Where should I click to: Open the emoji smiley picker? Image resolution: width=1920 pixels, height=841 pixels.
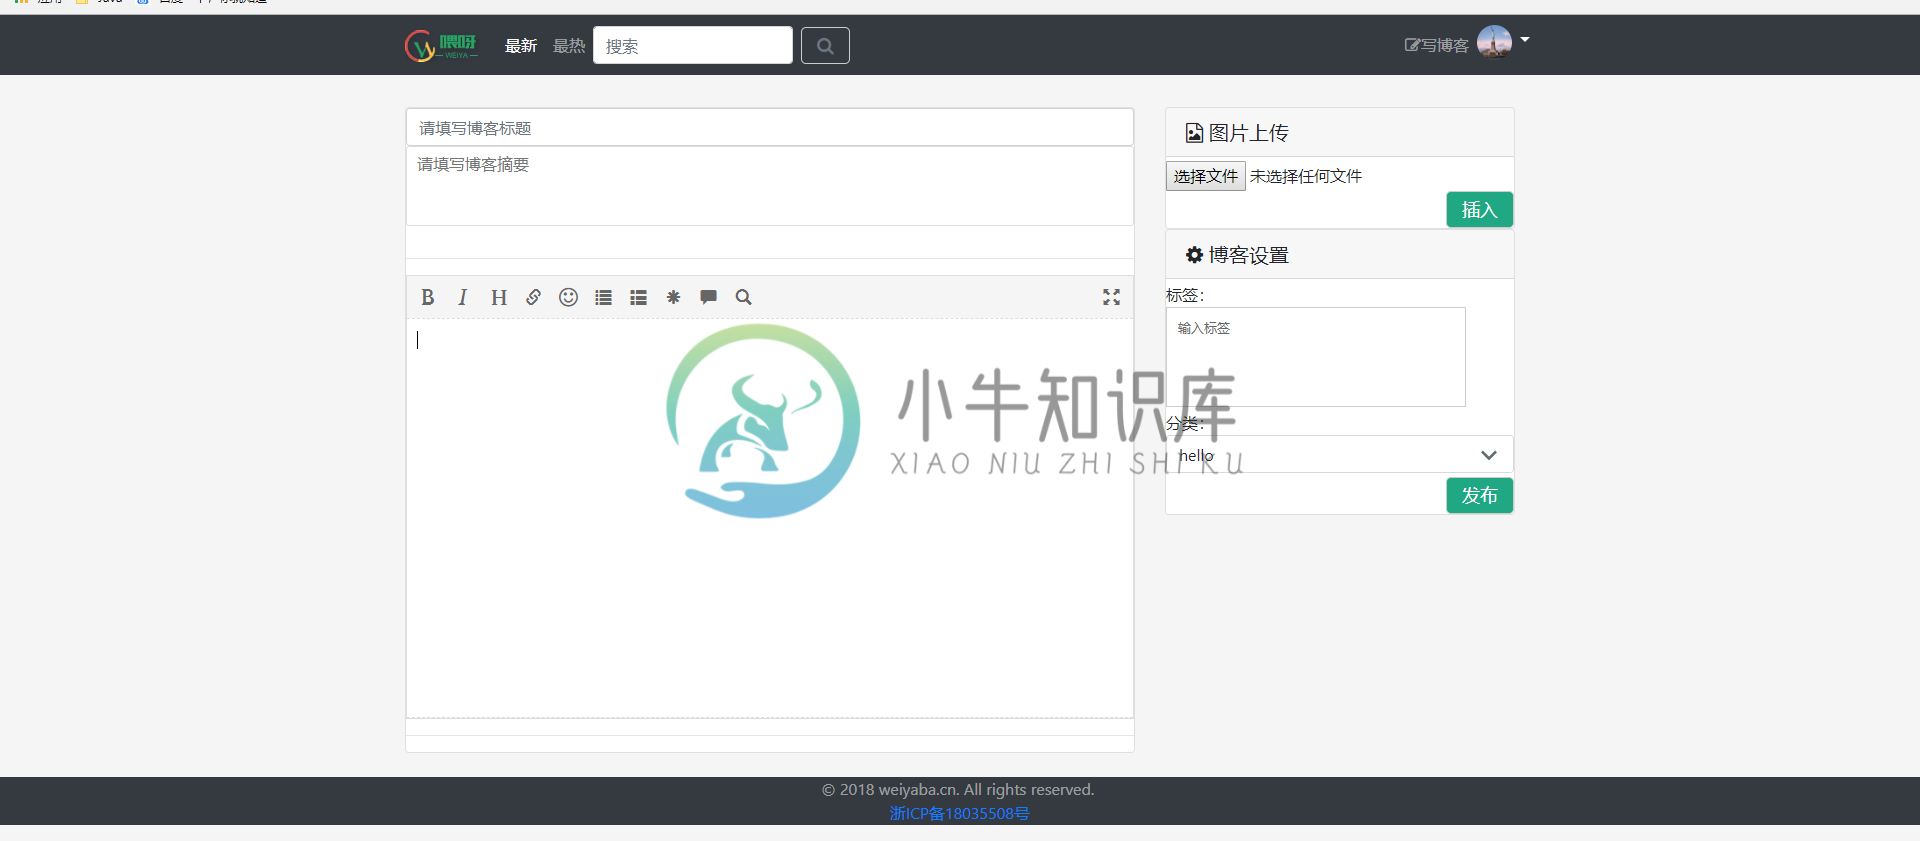click(x=568, y=297)
